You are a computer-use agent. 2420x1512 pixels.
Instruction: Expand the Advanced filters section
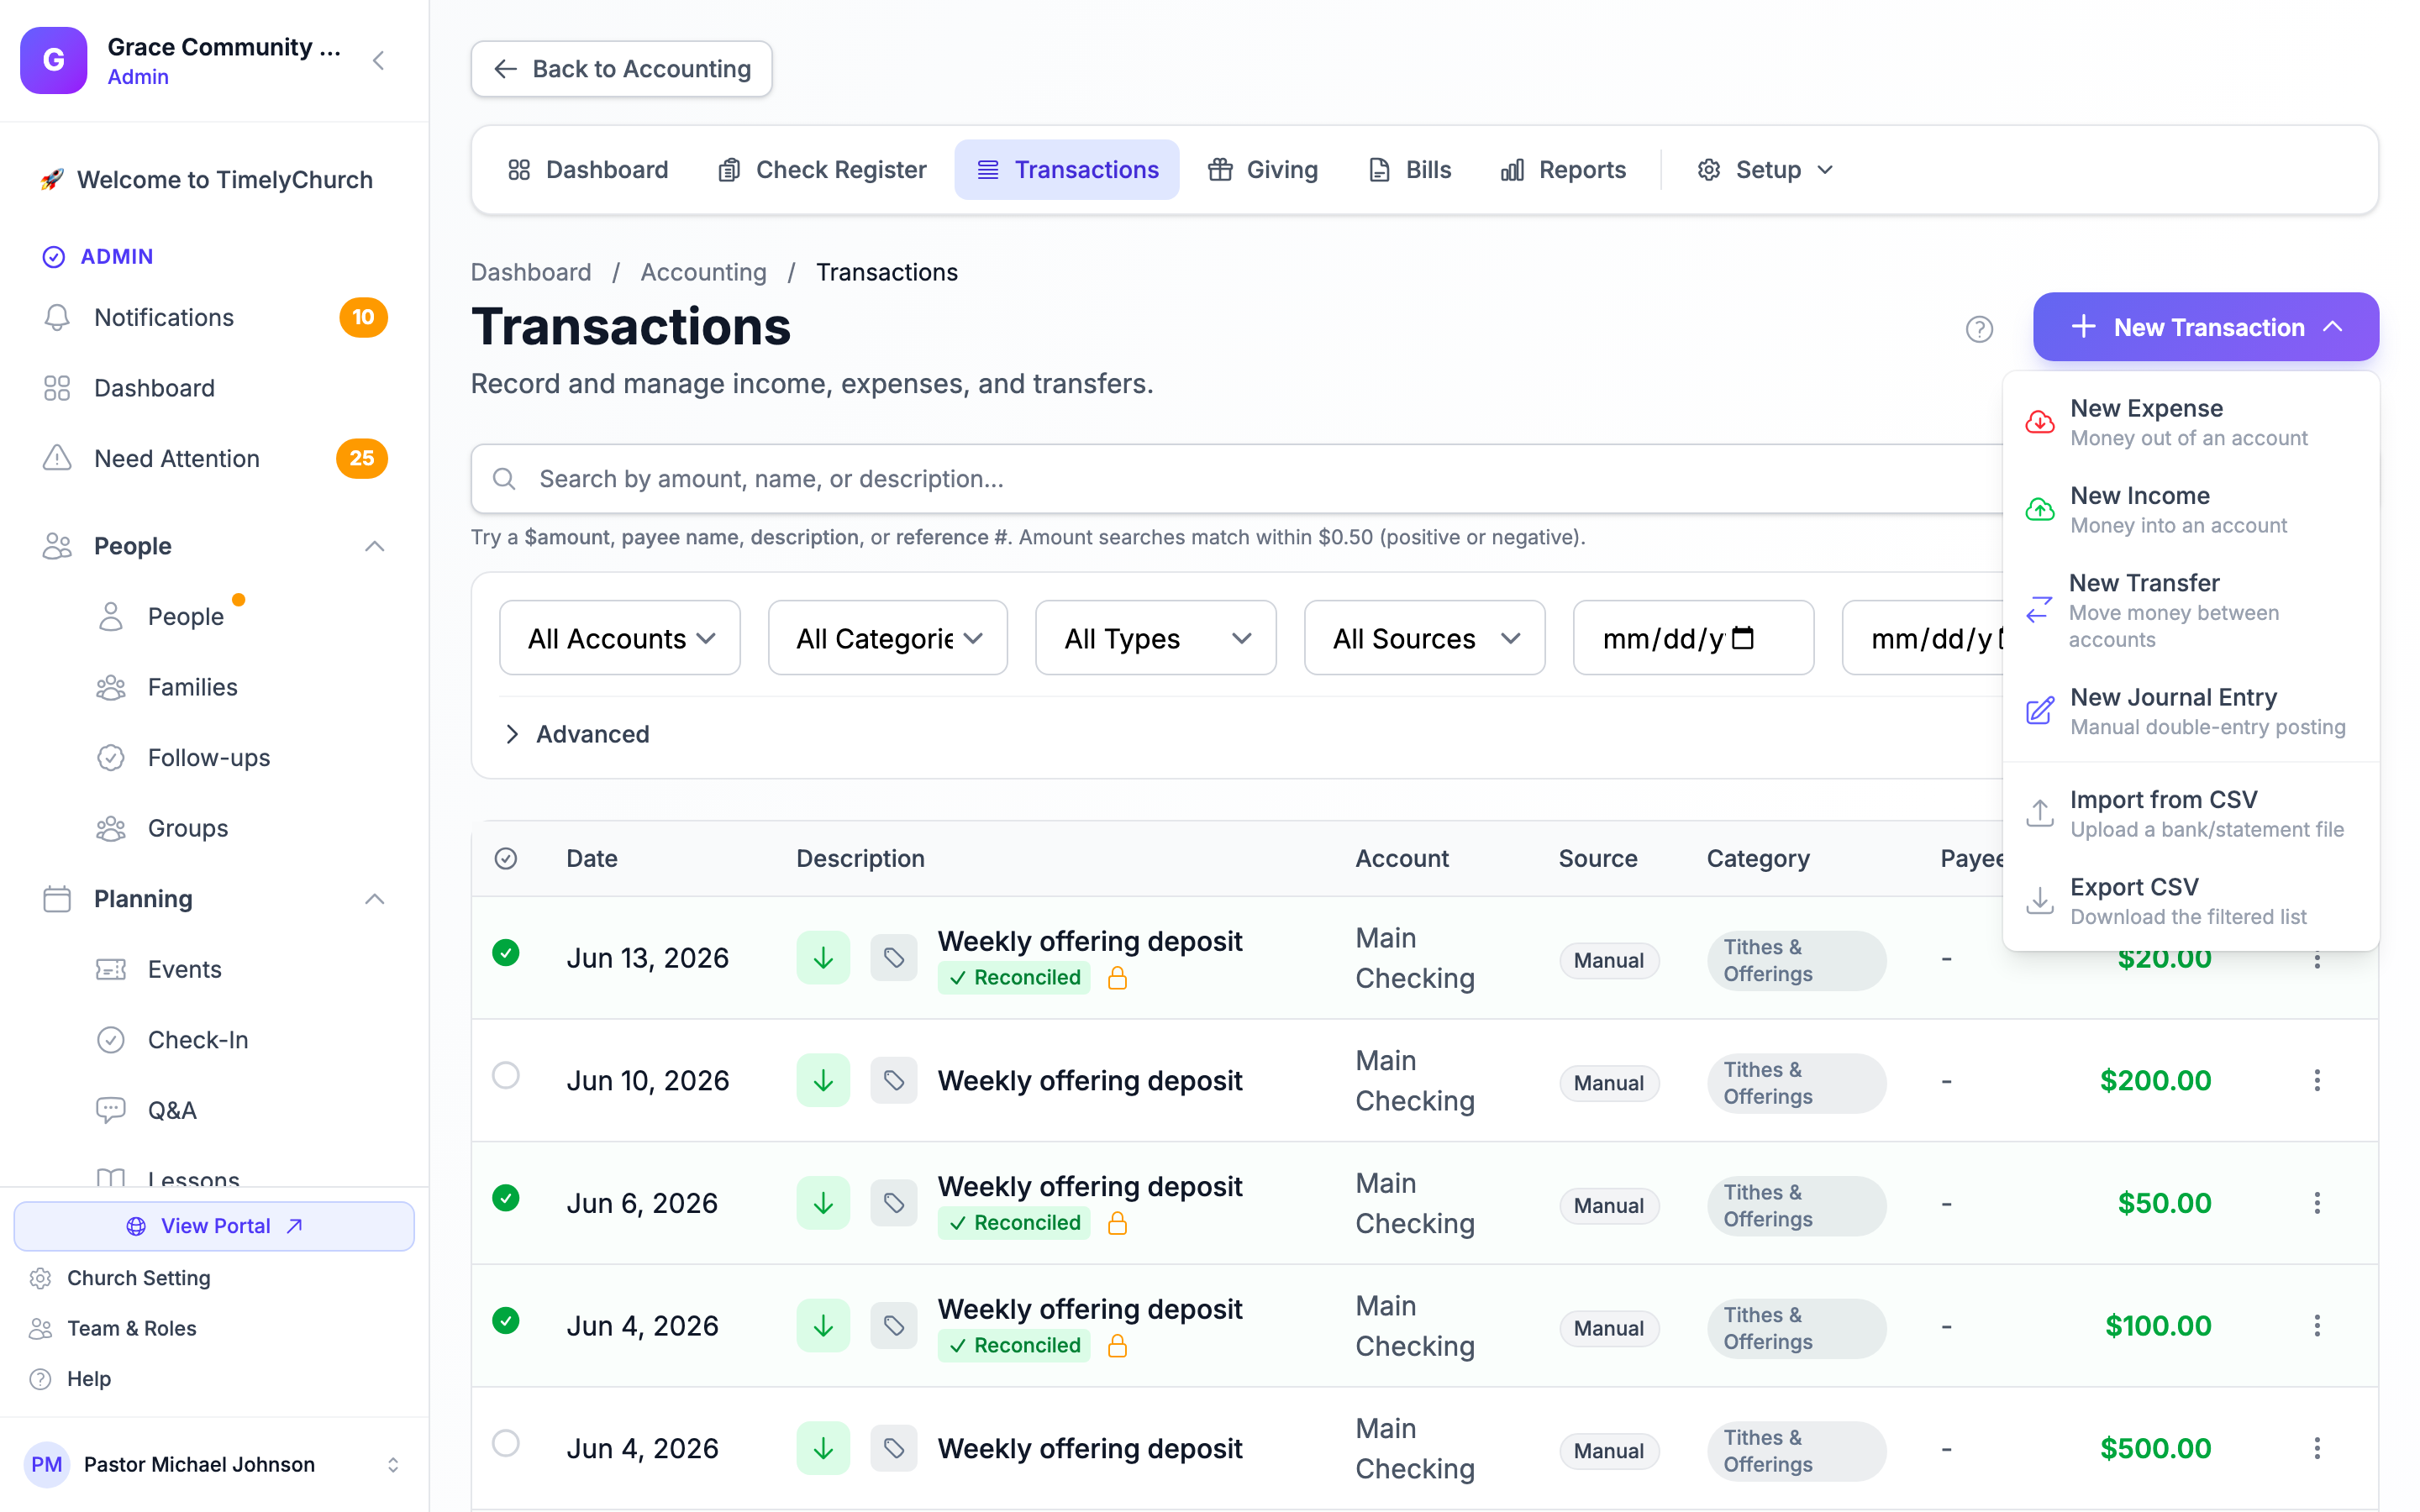578,734
